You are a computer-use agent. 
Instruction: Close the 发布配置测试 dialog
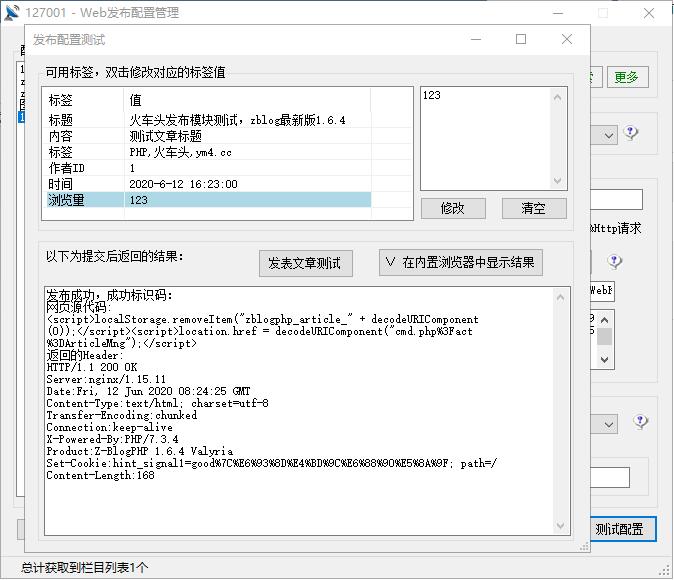click(x=567, y=40)
